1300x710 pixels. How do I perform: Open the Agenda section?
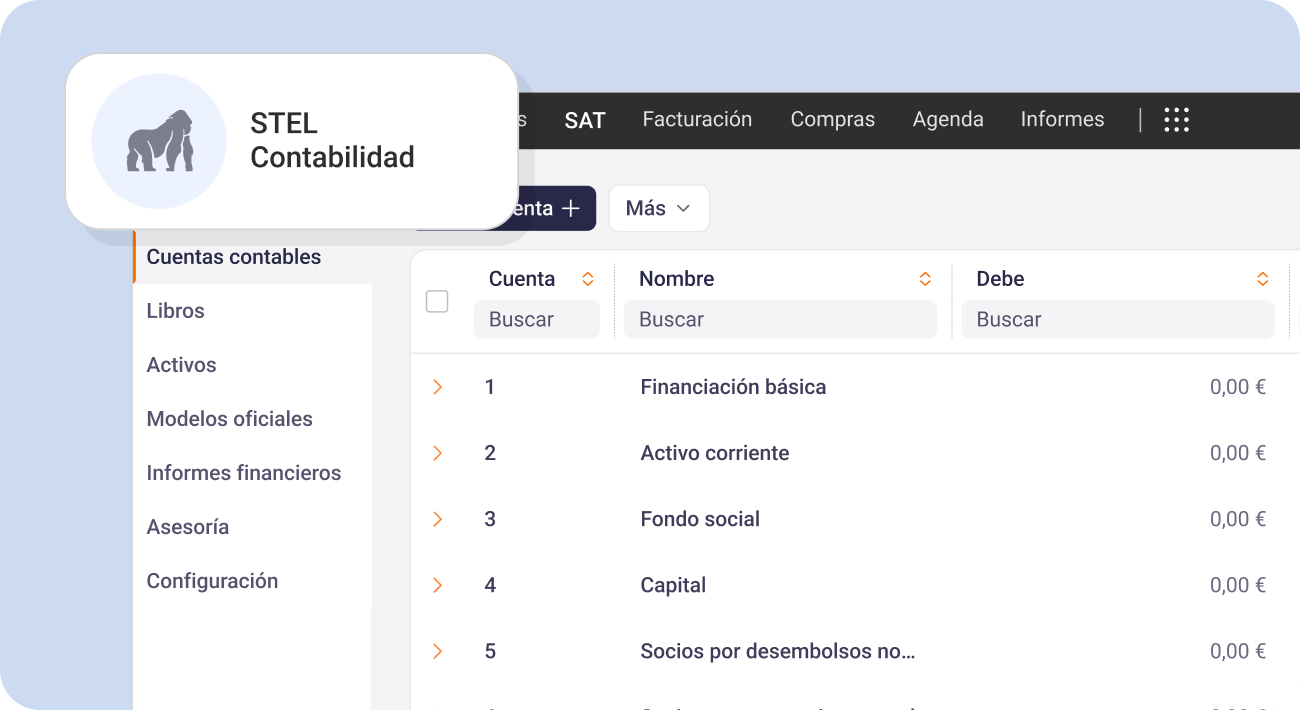(947, 119)
